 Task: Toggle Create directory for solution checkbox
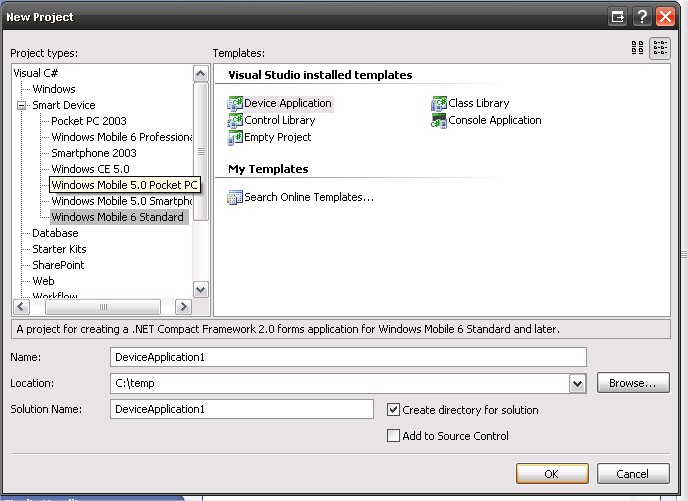point(393,410)
